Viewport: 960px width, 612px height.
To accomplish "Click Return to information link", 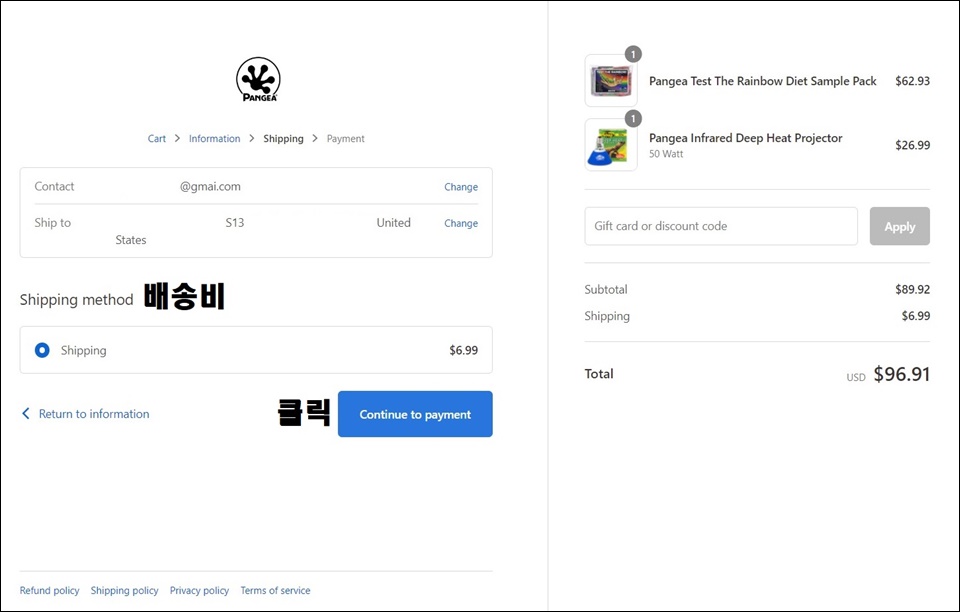I will pos(94,414).
